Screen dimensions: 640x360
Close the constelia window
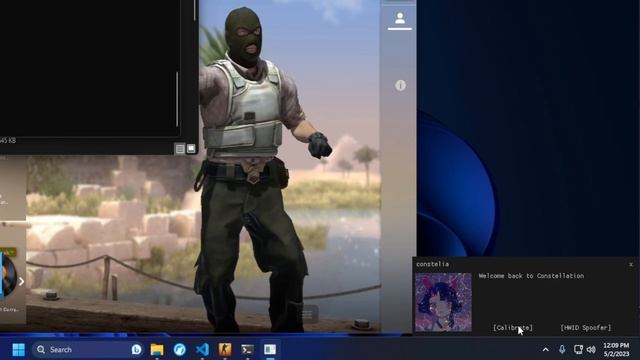(x=631, y=264)
